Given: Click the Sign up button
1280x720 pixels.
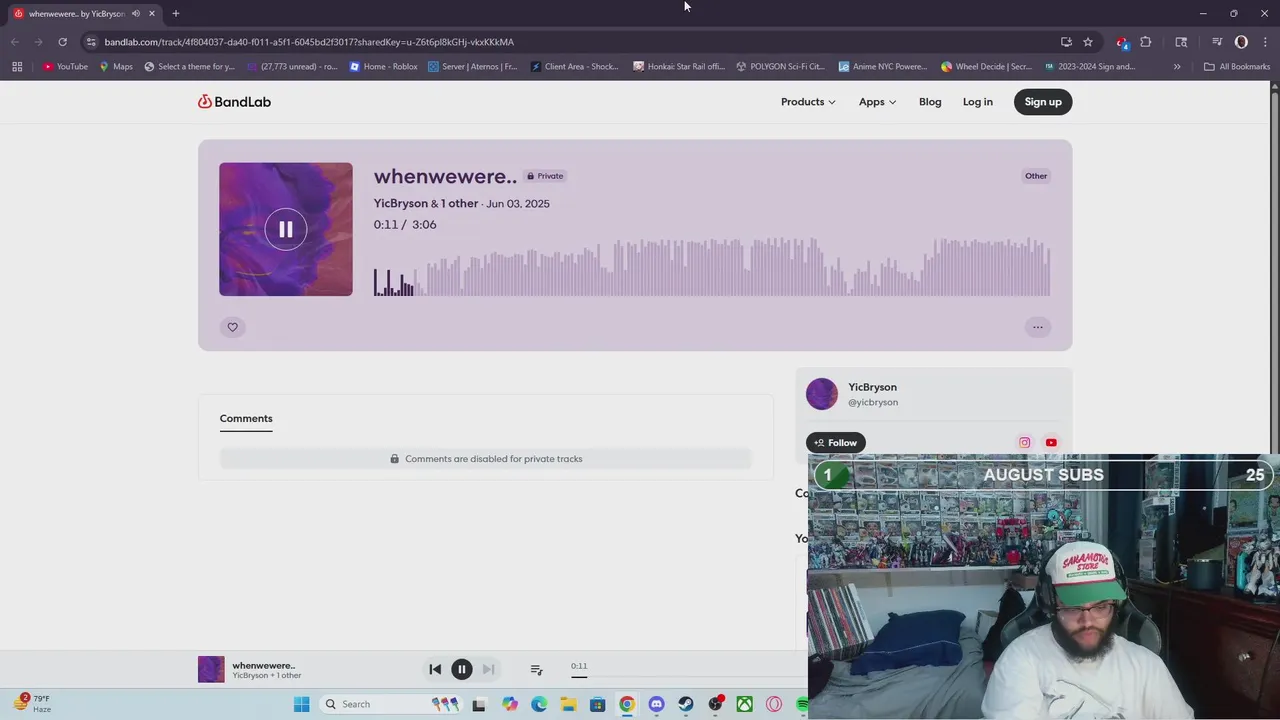Looking at the screenshot, I should (1043, 102).
